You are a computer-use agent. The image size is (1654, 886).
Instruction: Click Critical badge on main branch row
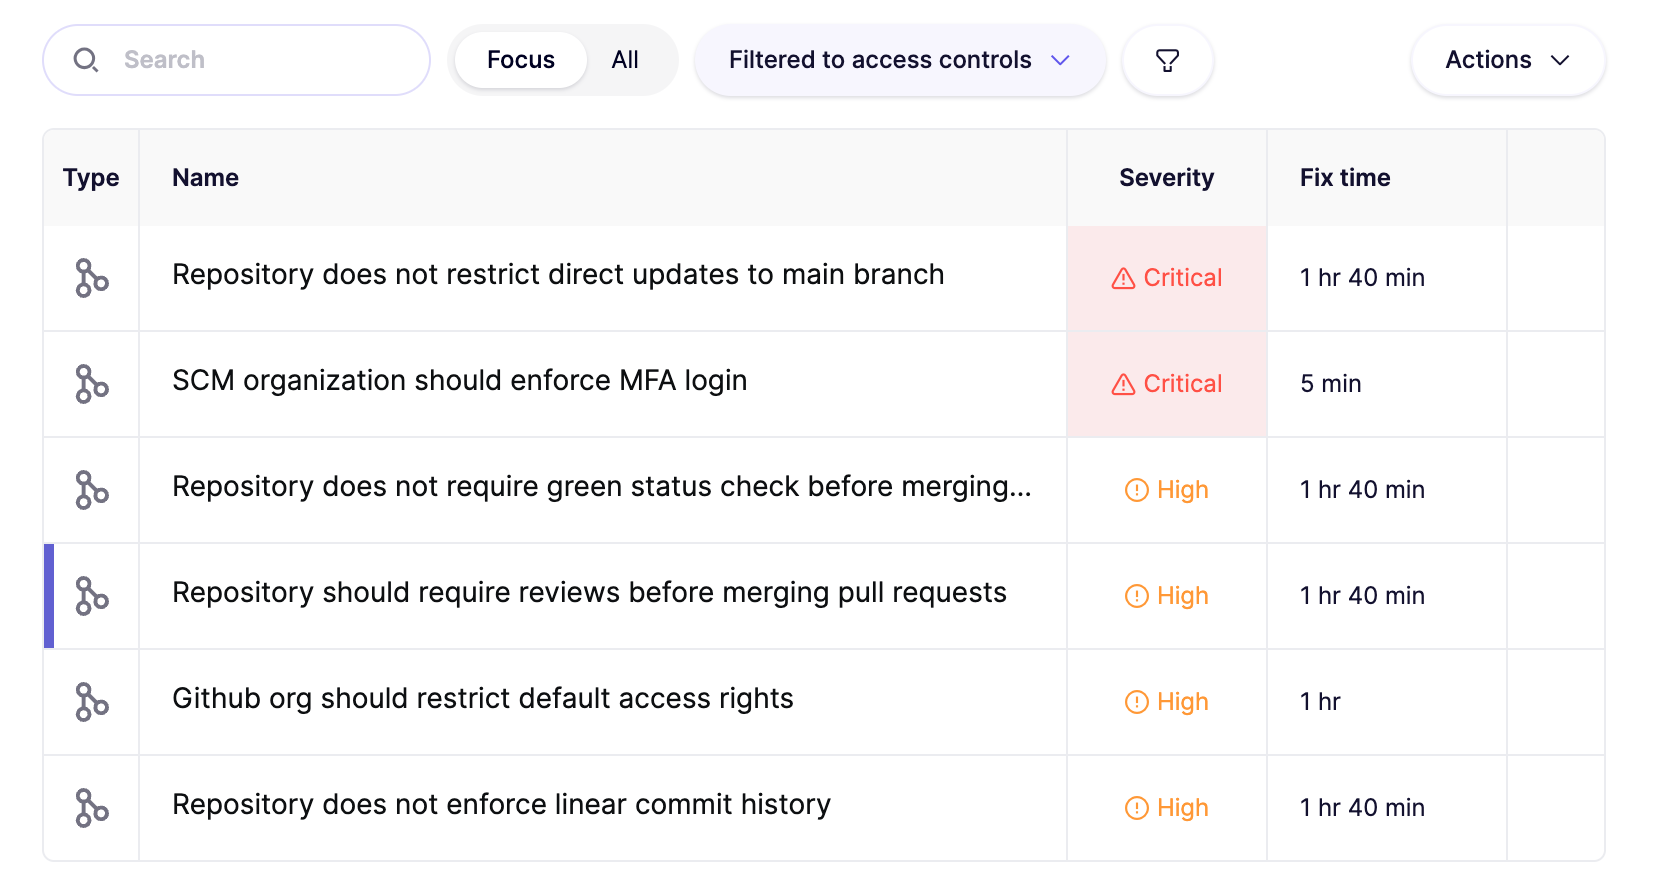tap(1167, 278)
